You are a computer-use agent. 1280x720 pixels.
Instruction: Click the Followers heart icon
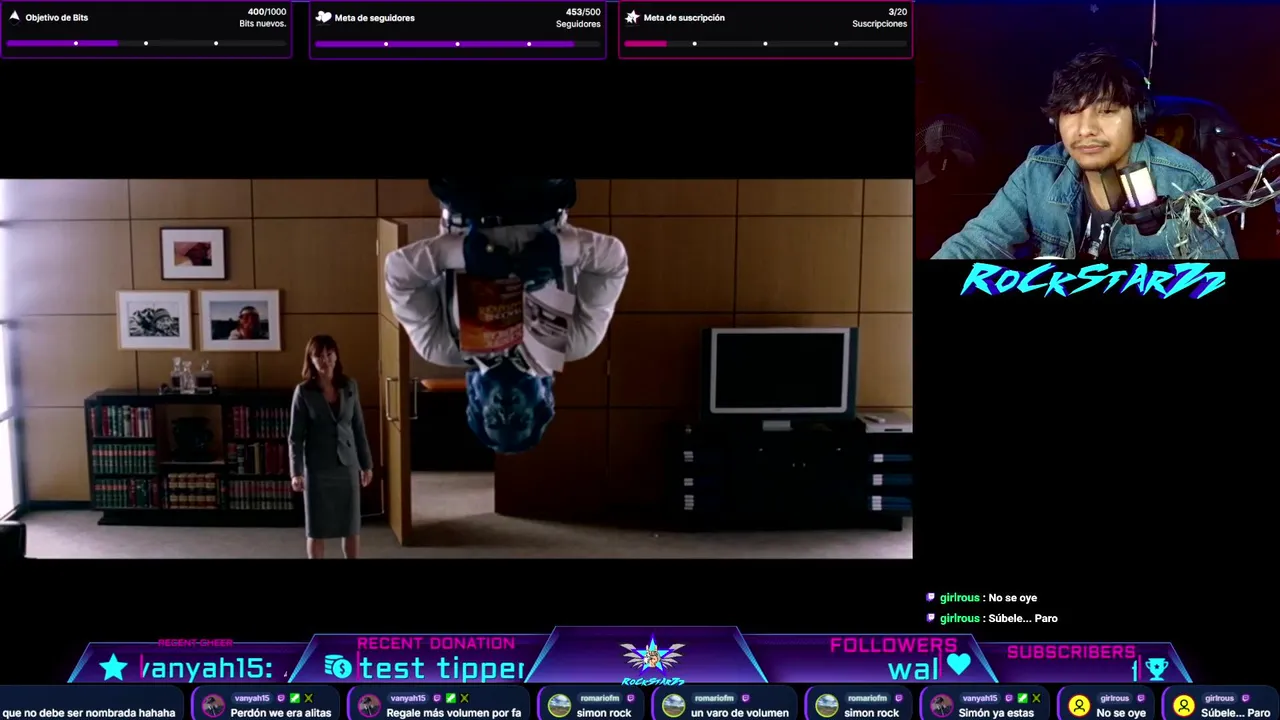coord(958,664)
